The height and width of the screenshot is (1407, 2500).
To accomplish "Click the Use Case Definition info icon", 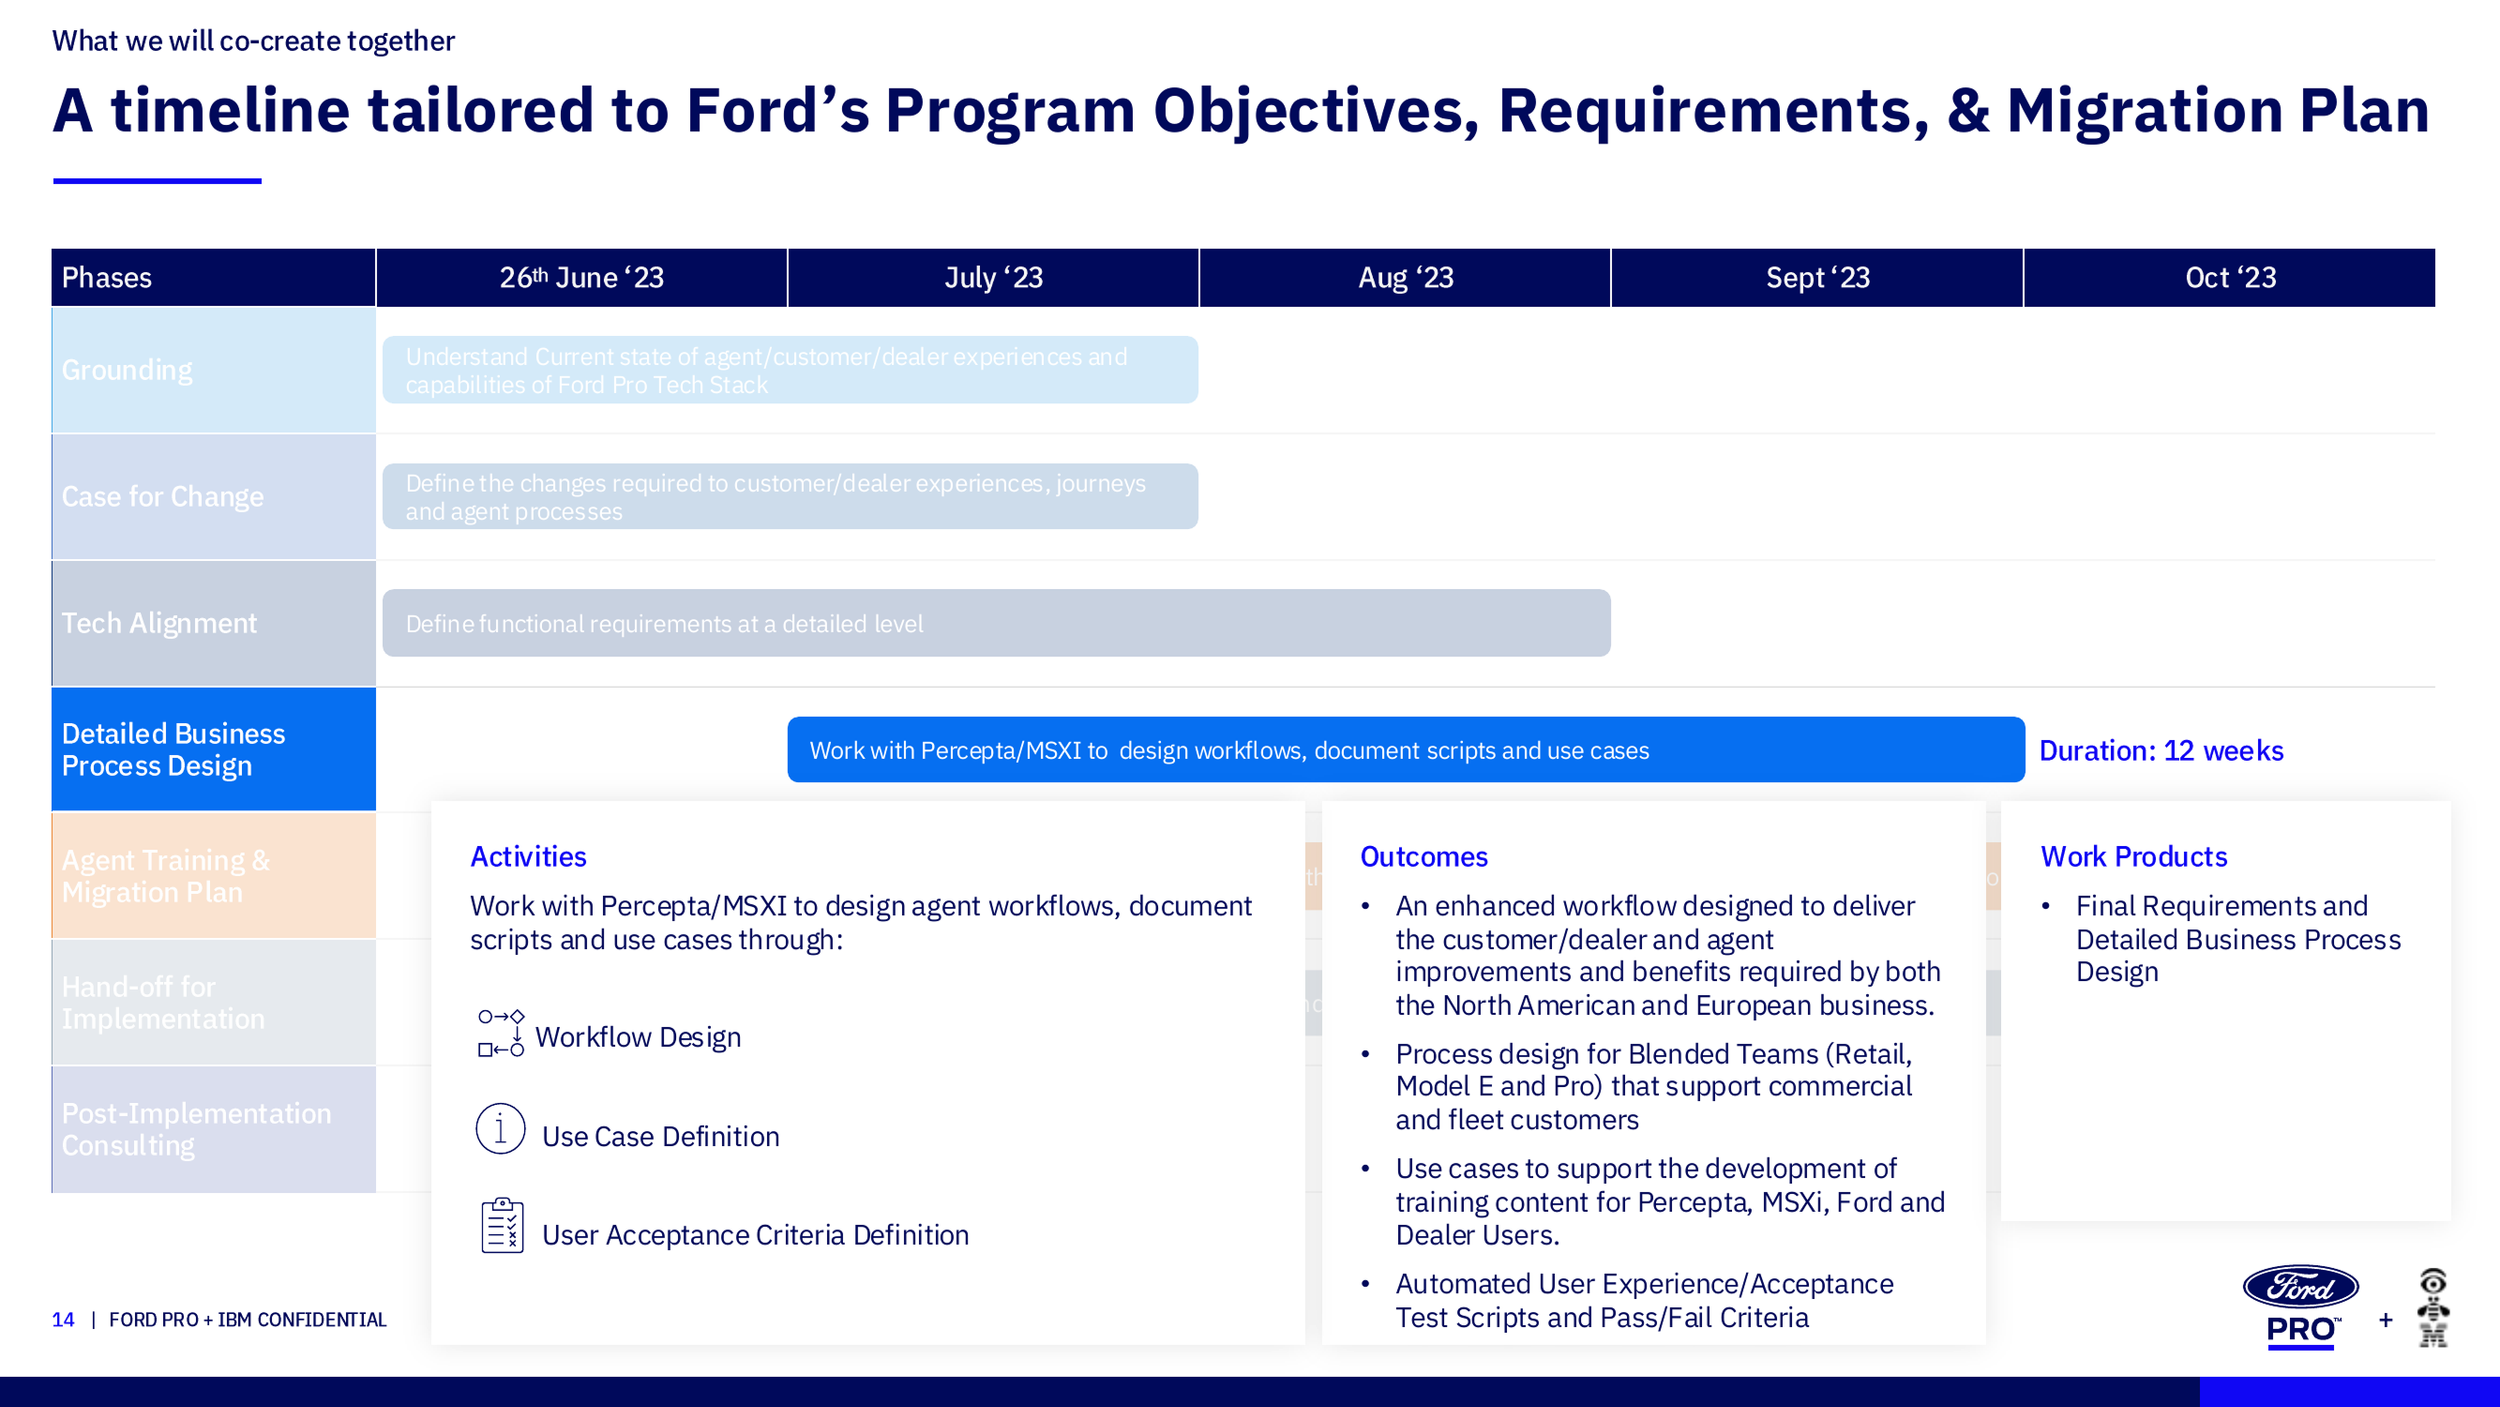I will pyautogui.click(x=500, y=1129).
